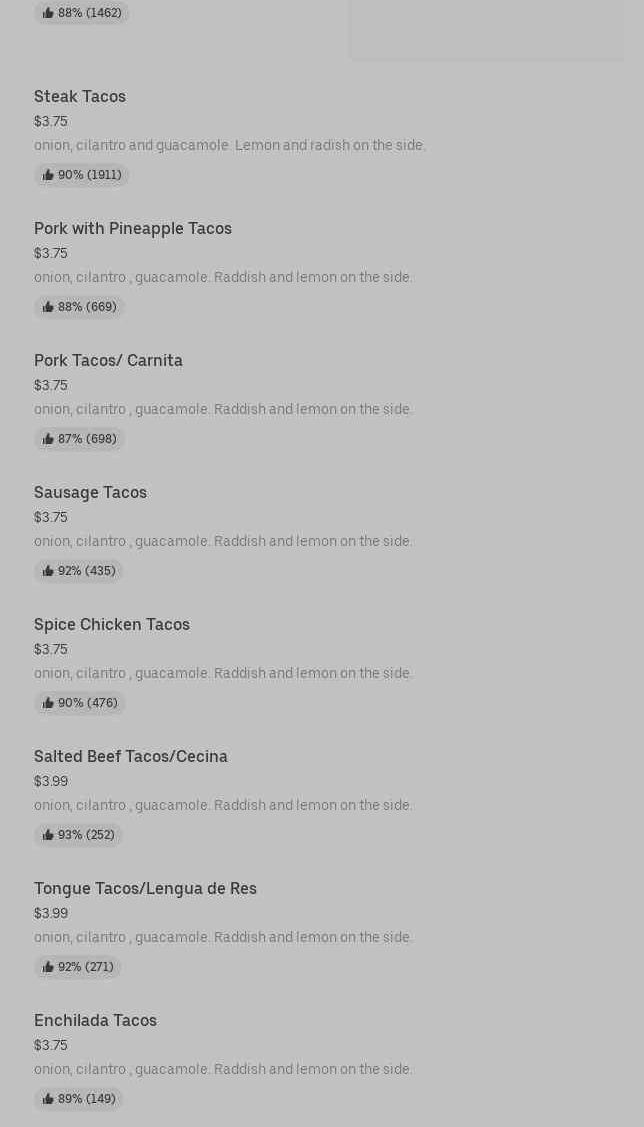
Task: Click thumbs-up icon under Pork with Pineapple Tacos
Action: pyautogui.click(x=48, y=307)
